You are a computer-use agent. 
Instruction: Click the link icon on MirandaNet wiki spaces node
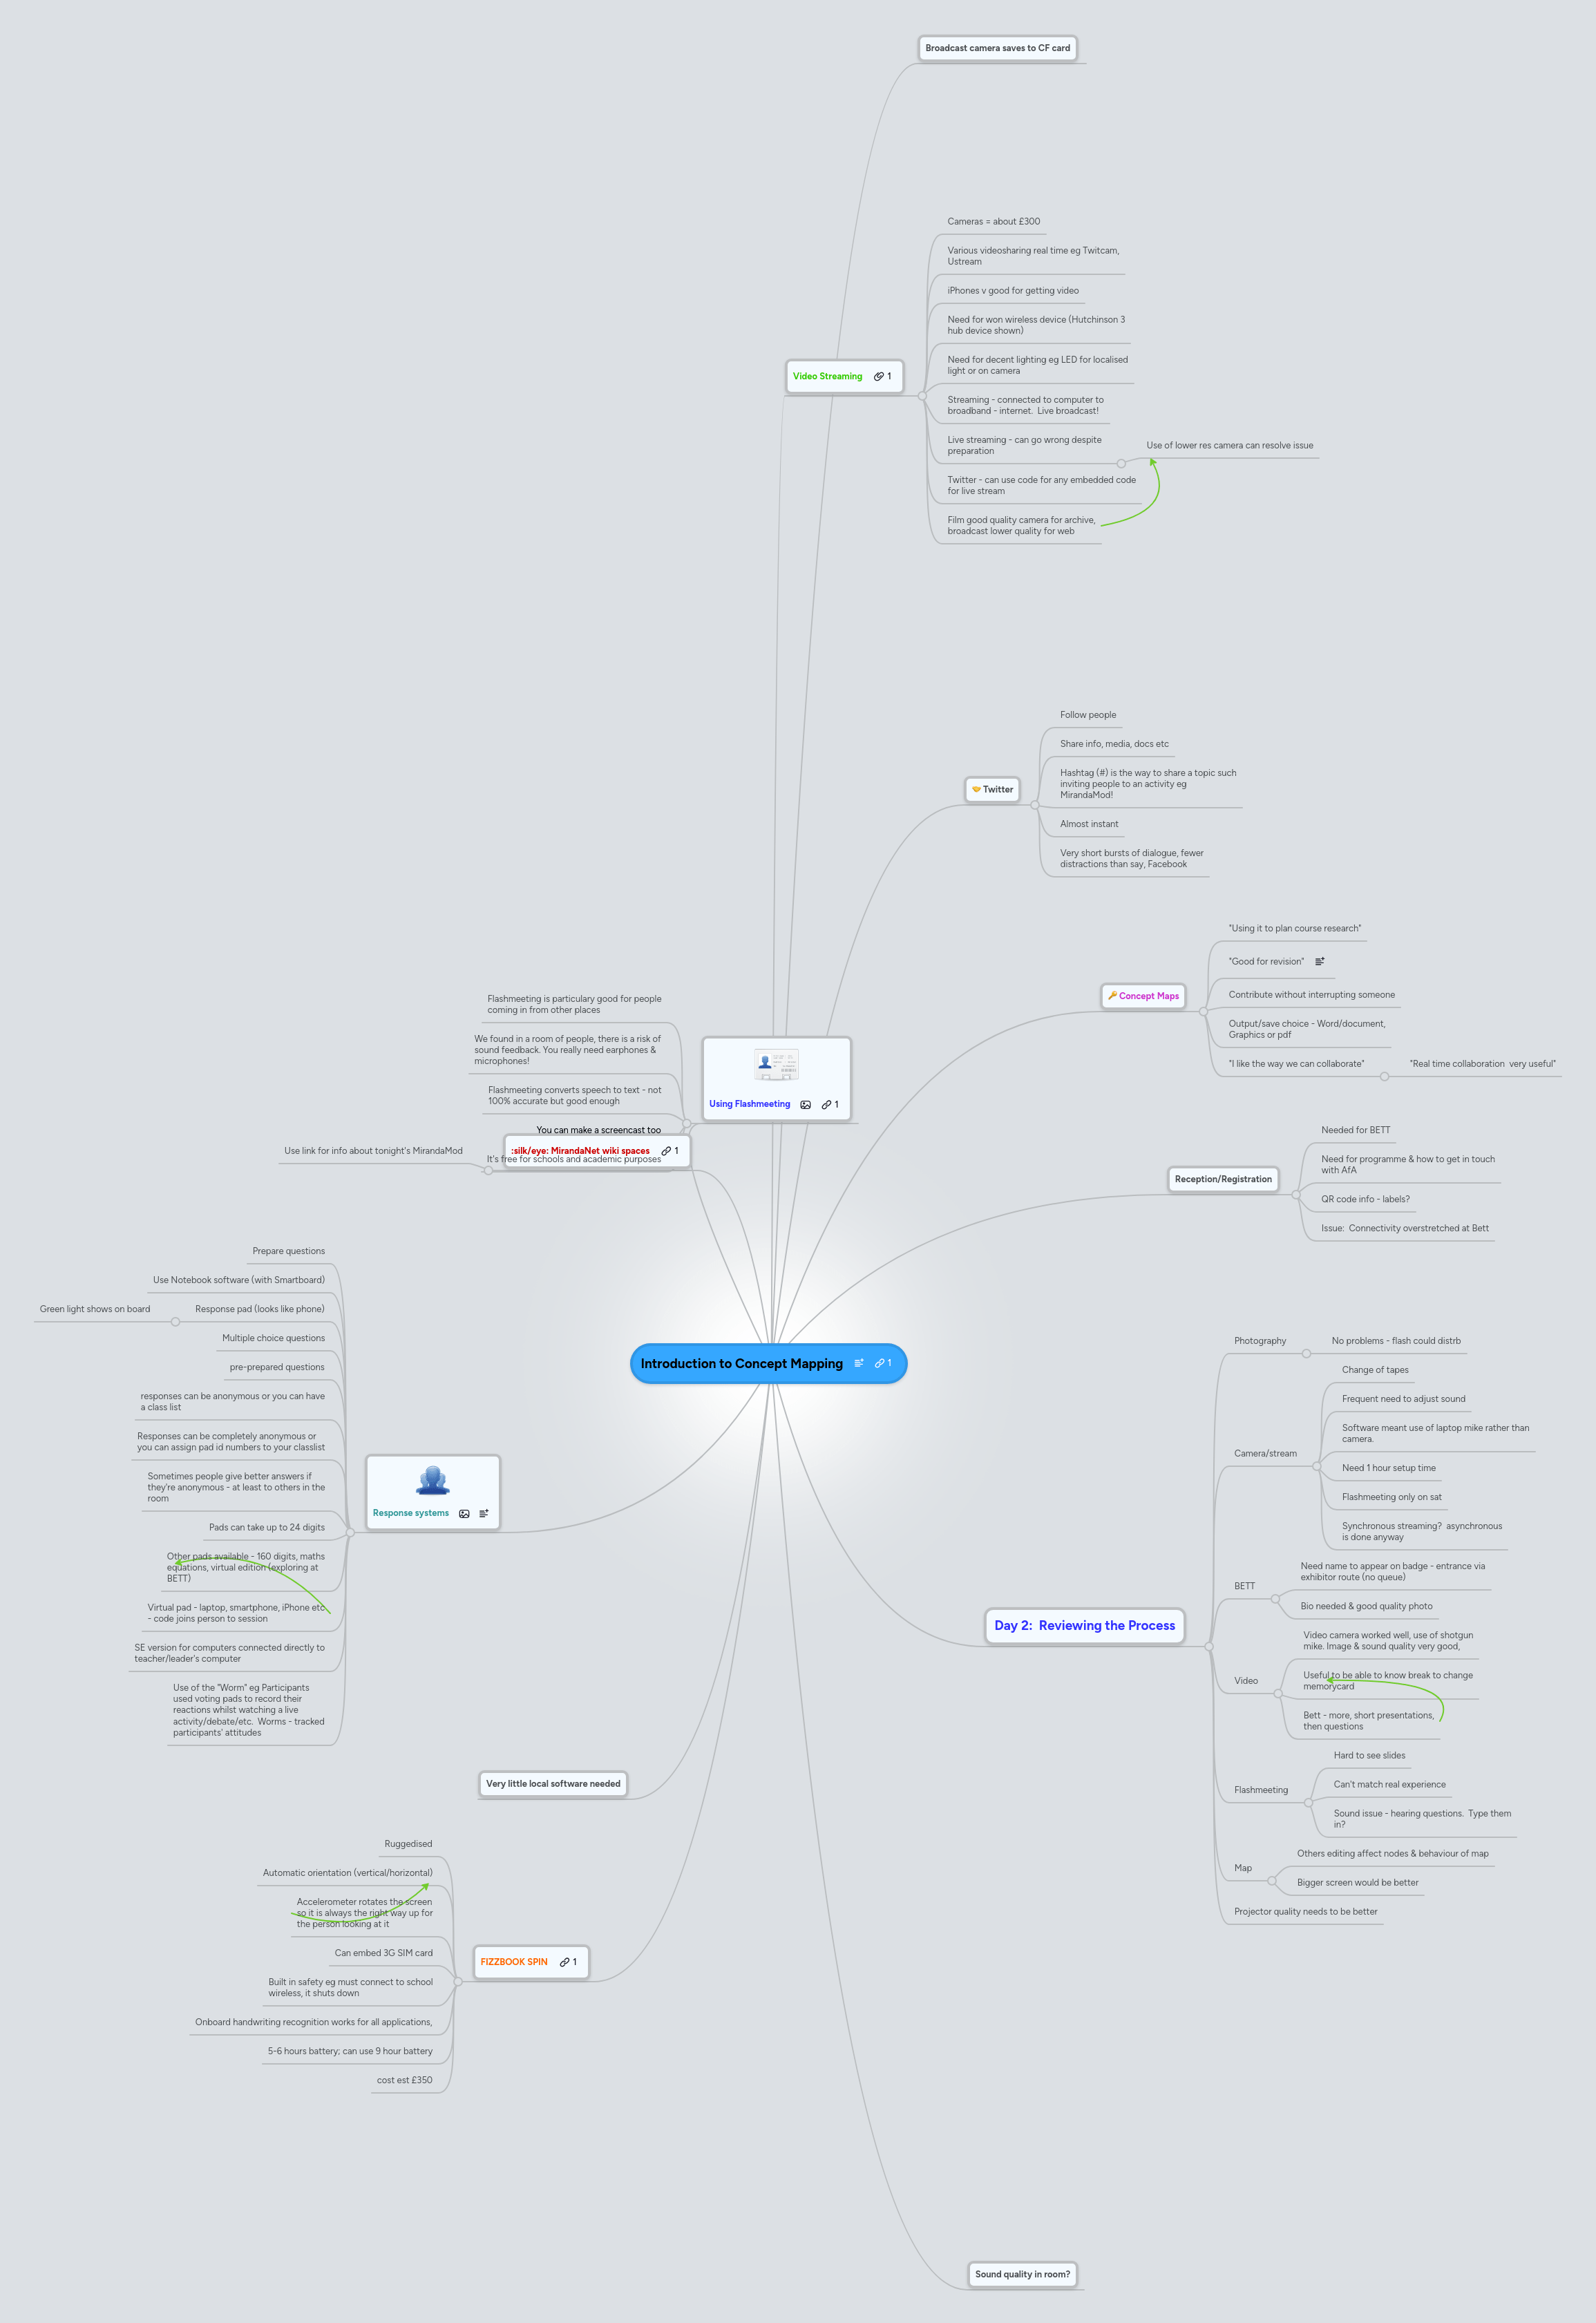[666, 1151]
